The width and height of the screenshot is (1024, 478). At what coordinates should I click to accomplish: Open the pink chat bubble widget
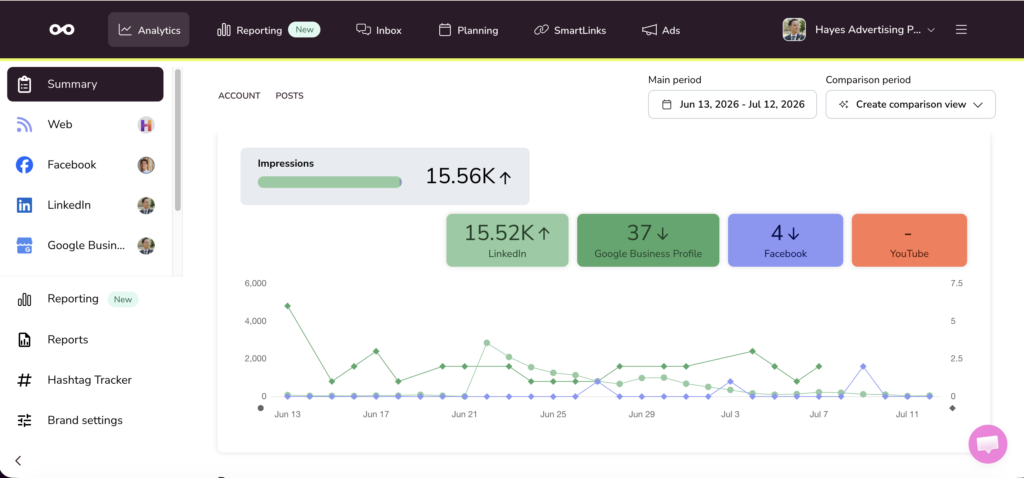point(987,444)
